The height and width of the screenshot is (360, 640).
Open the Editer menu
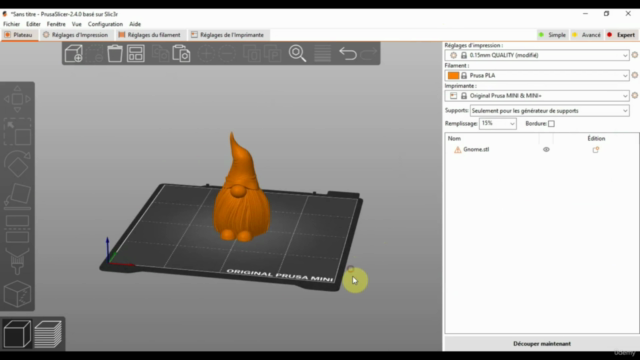point(33,24)
